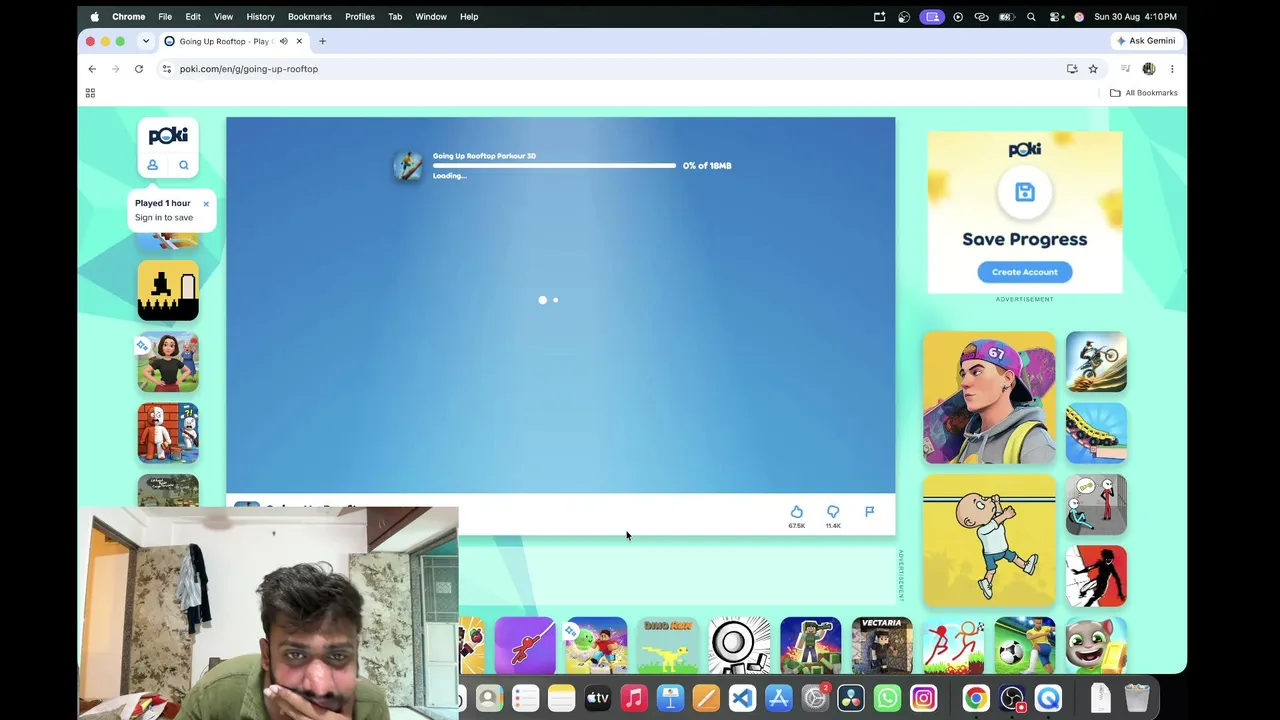Open the Bookmarks menu
The image size is (1280, 720).
310,16
